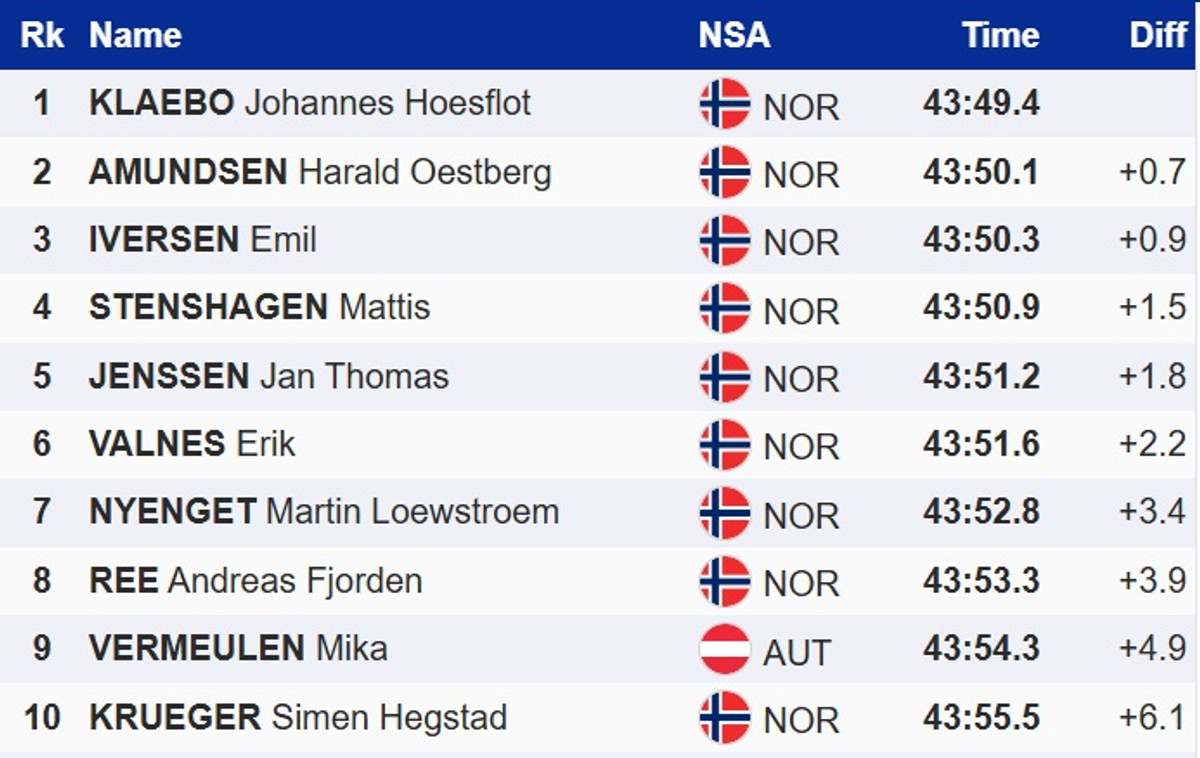Screen dimensions: 1200x758
Task: Sort by the Time column header
Action: [1001, 35]
